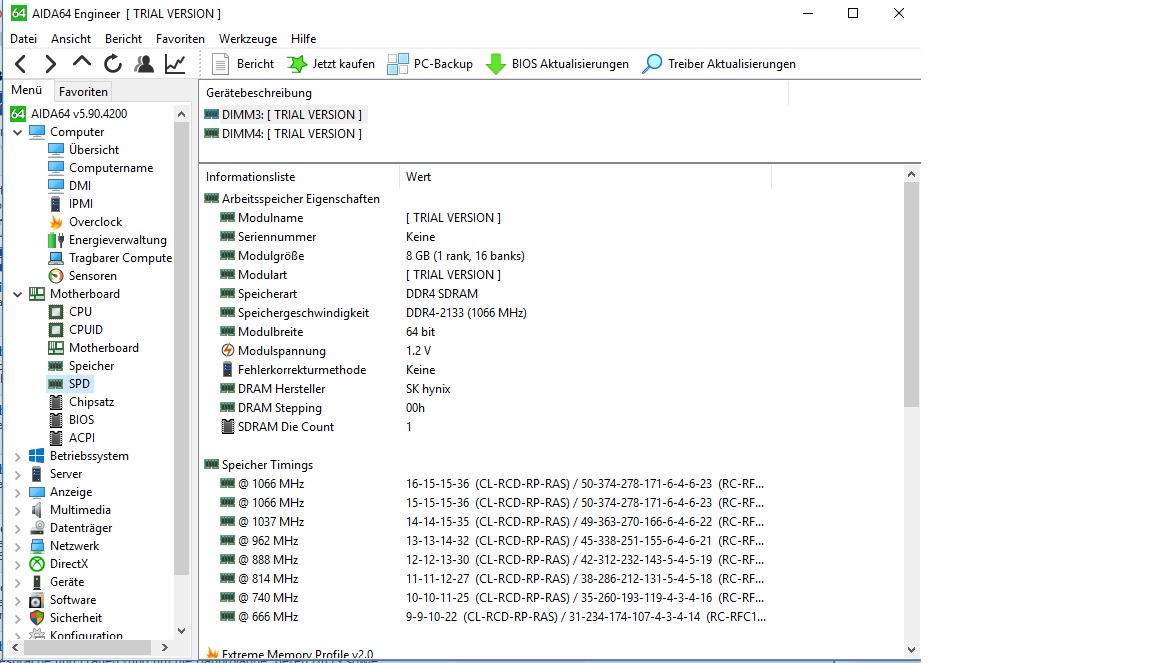This screenshot has width=1152, height=663.
Task: Select the CPUID tree item
Action: click(x=76, y=330)
